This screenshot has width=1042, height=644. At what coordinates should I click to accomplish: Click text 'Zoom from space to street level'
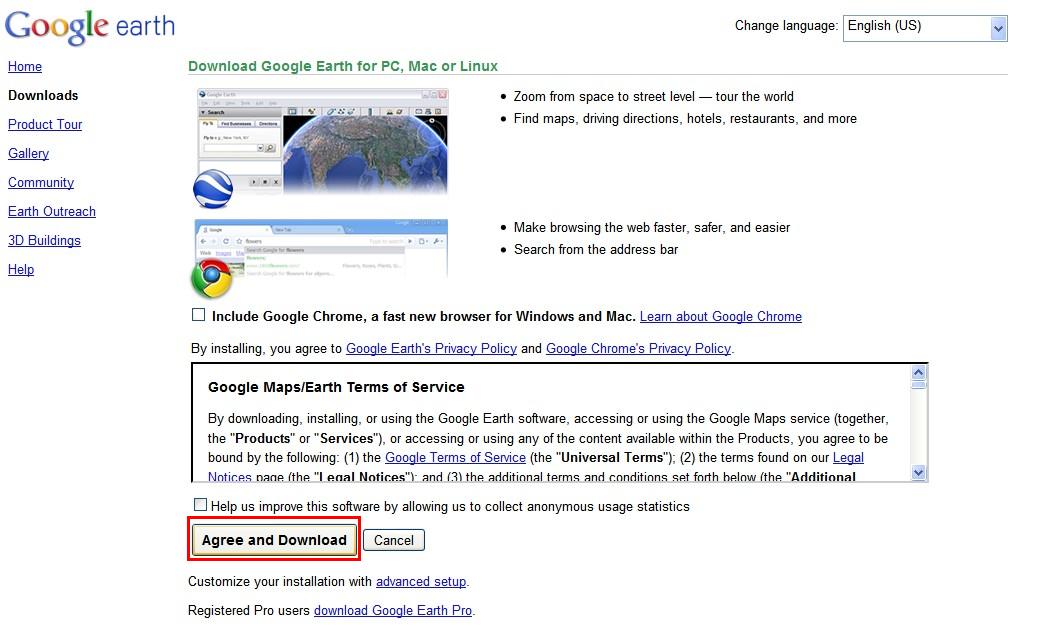point(604,96)
